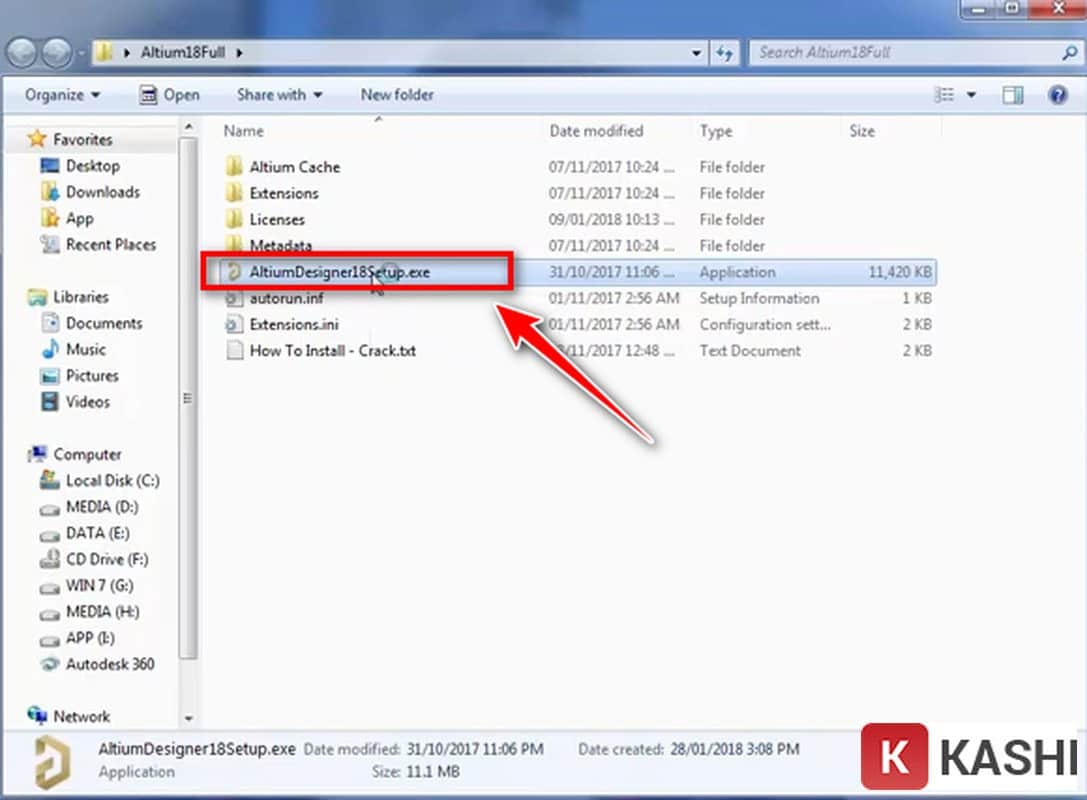Click the Forward navigation arrow button
This screenshot has width=1087, height=800.
(57, 53)
